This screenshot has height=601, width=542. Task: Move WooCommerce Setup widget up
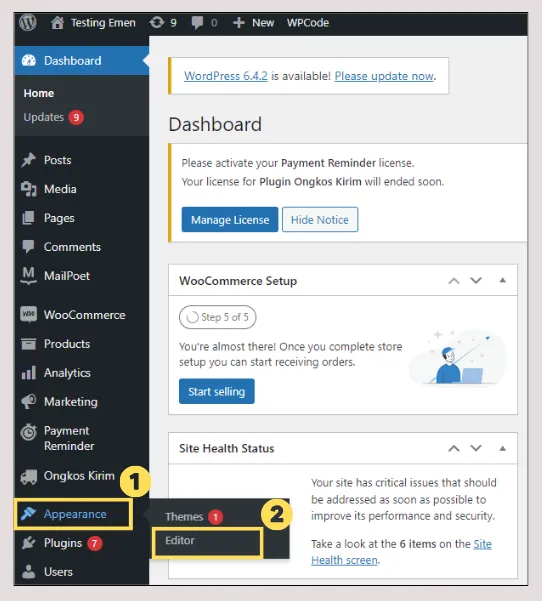(x=454, y=281)
